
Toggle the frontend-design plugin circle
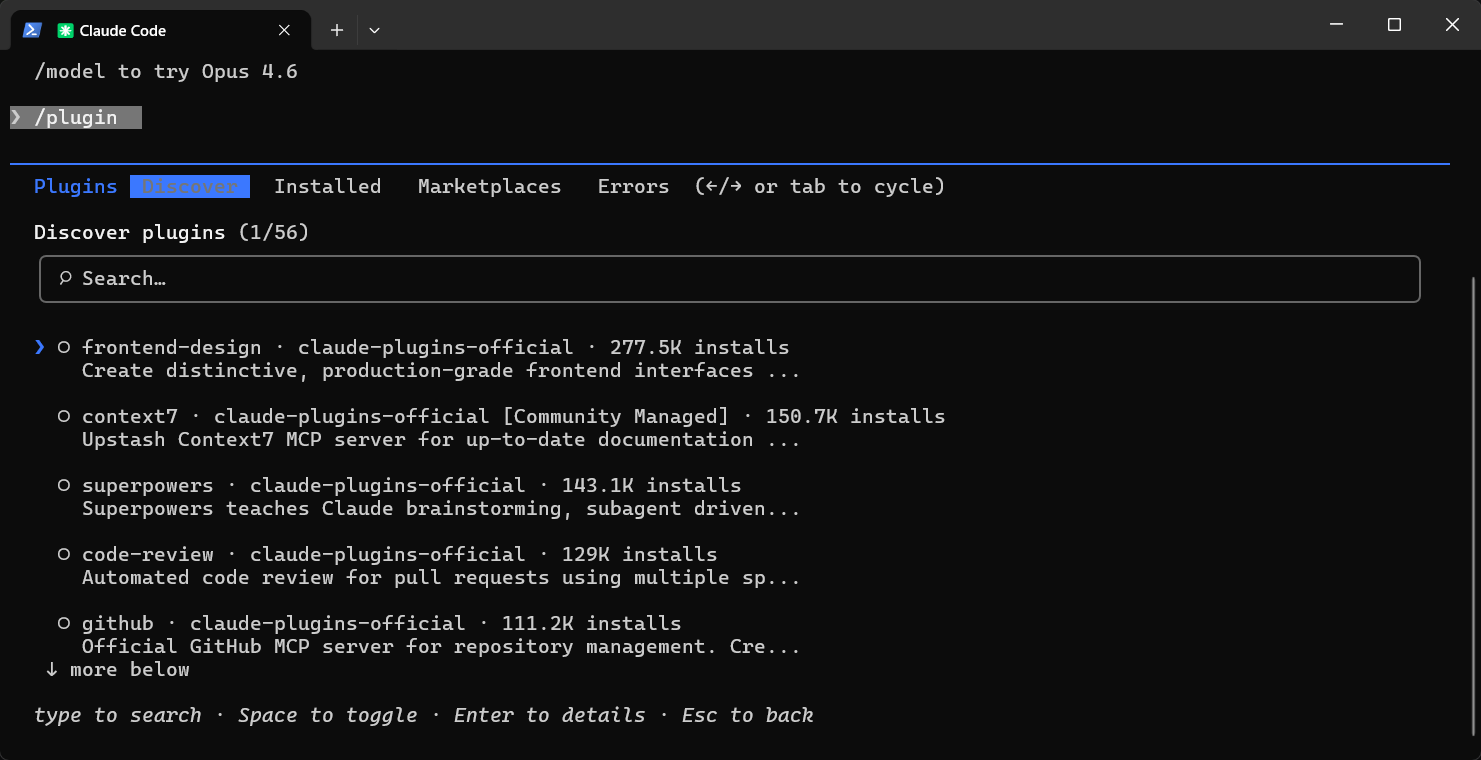pyautogui.click(x=64, y=347)
